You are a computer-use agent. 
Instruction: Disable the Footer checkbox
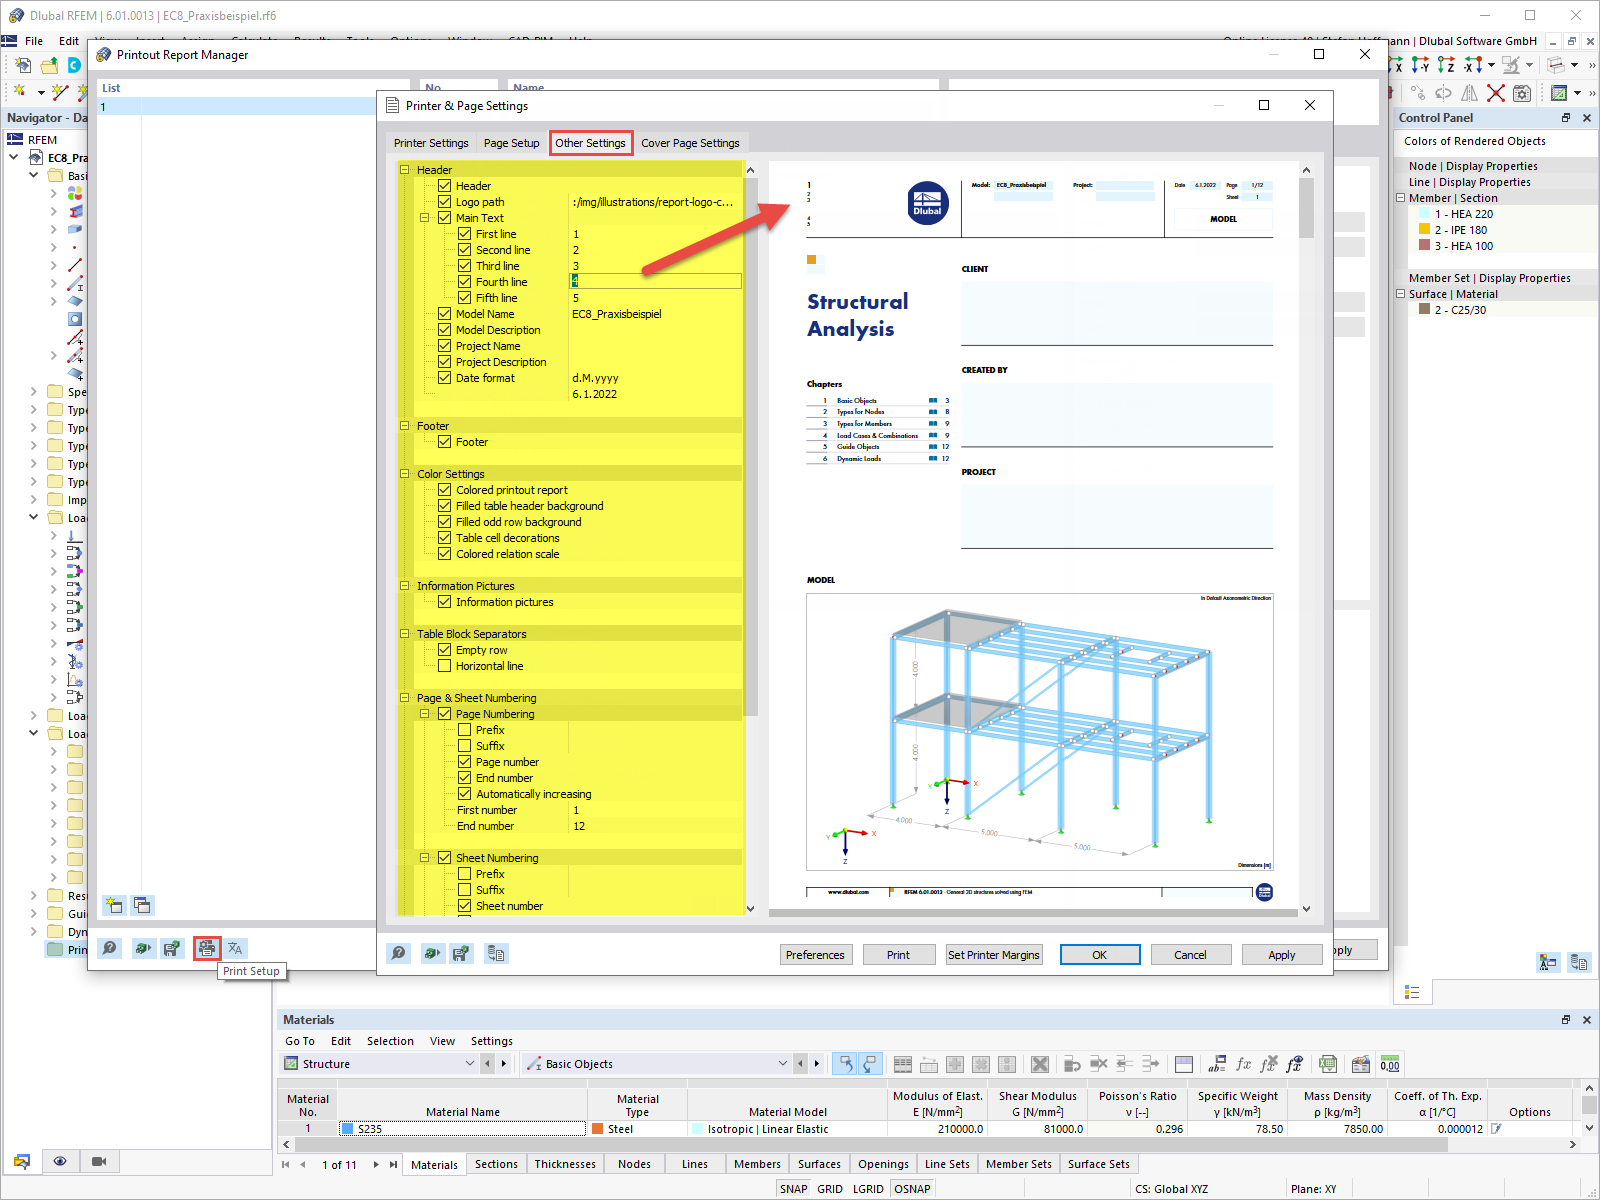(x=445, y=442)
